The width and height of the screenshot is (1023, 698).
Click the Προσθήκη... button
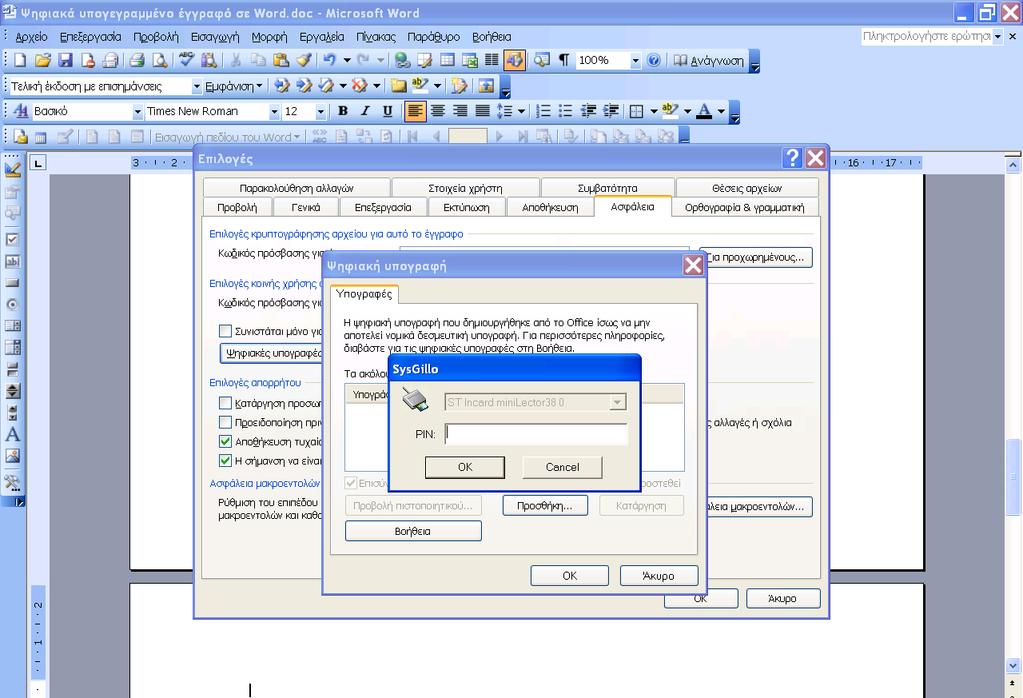click(545, 506)
